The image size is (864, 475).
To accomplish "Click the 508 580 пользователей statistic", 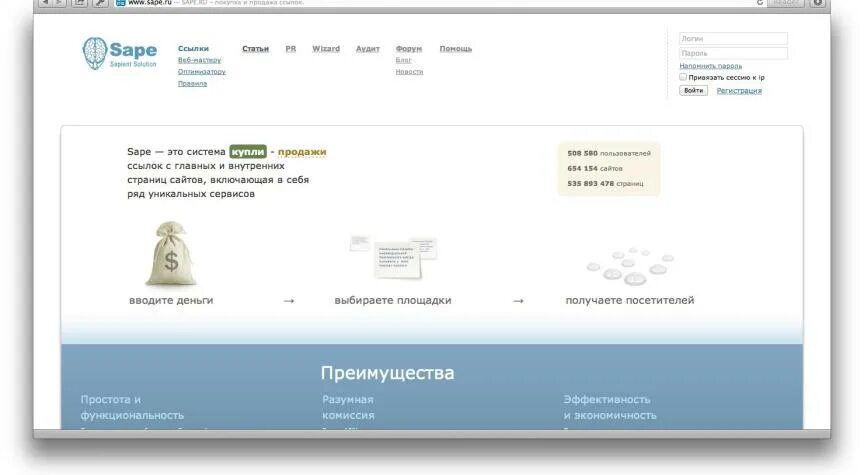I will coord(608,153).
